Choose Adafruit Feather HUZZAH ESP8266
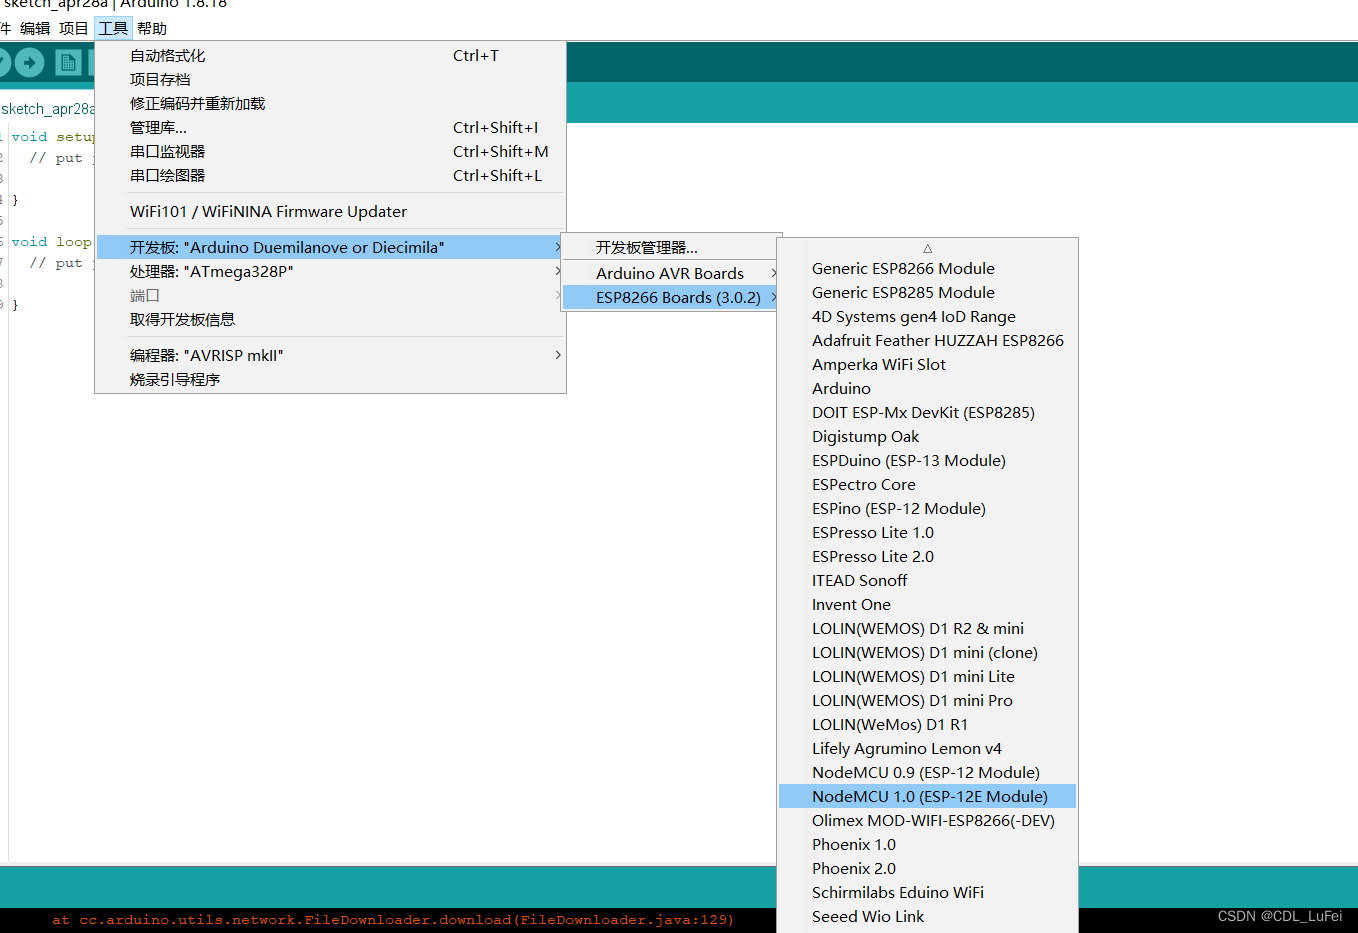 coord(928,341)
